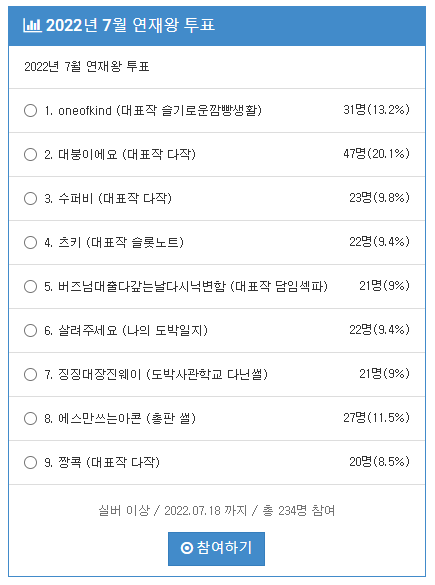Viewport: 435px width, 585px height.
Task: Select radio button for 짱콕
Action: point(31,463)
